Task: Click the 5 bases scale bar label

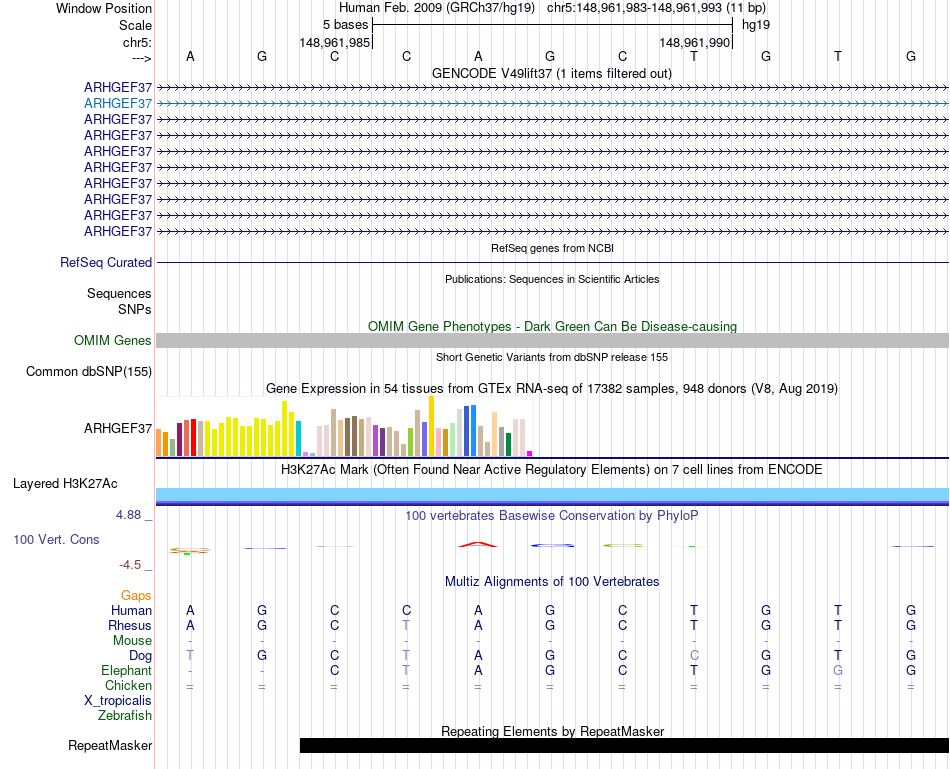Action: [x=345, y=25]
